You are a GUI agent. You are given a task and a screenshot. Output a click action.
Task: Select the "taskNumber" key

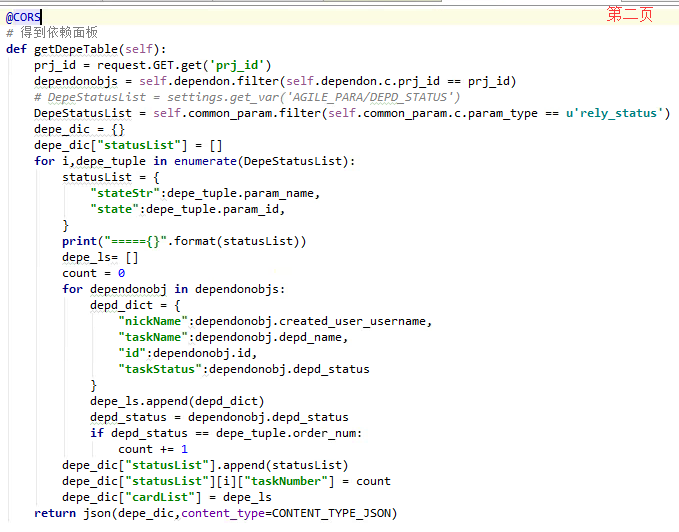(285, 481)
